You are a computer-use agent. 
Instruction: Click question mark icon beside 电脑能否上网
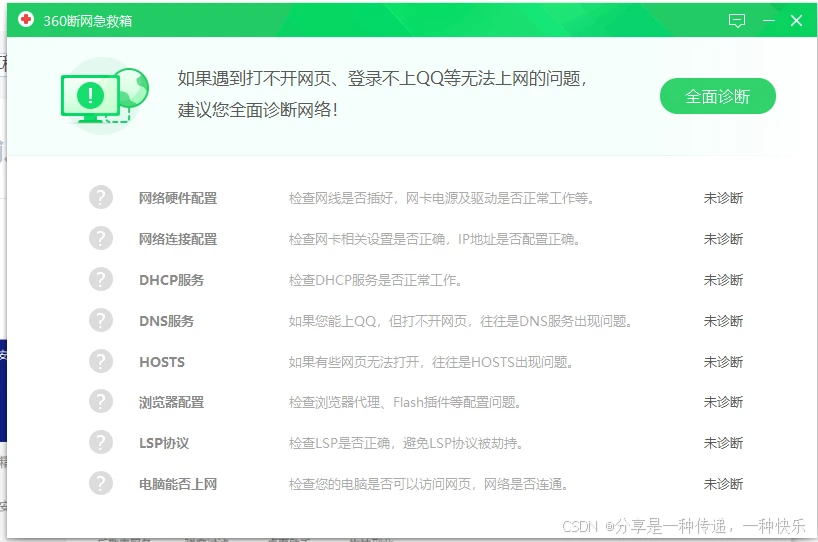[101, 484]
